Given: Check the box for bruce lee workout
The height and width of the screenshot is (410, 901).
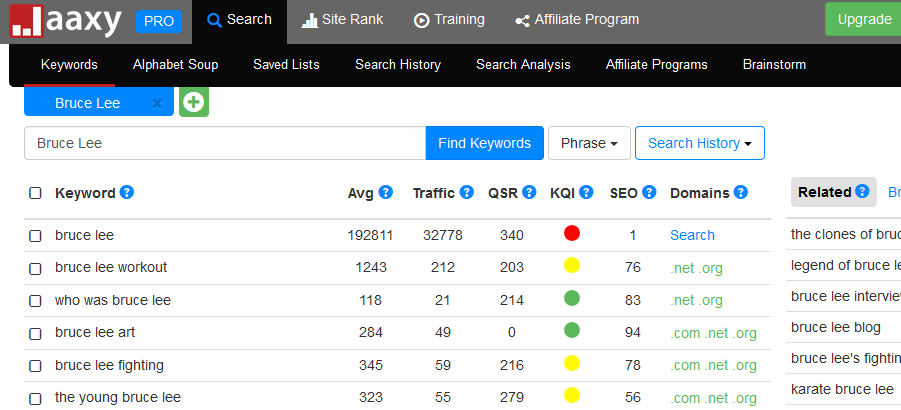Looking at the screenshot, I should (x=36, y=268).
